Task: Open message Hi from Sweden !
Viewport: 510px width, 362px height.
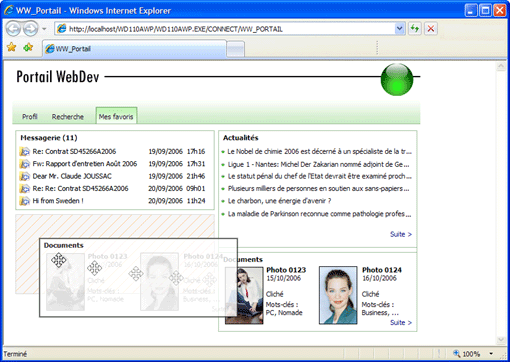Action: tap(58, 201)
